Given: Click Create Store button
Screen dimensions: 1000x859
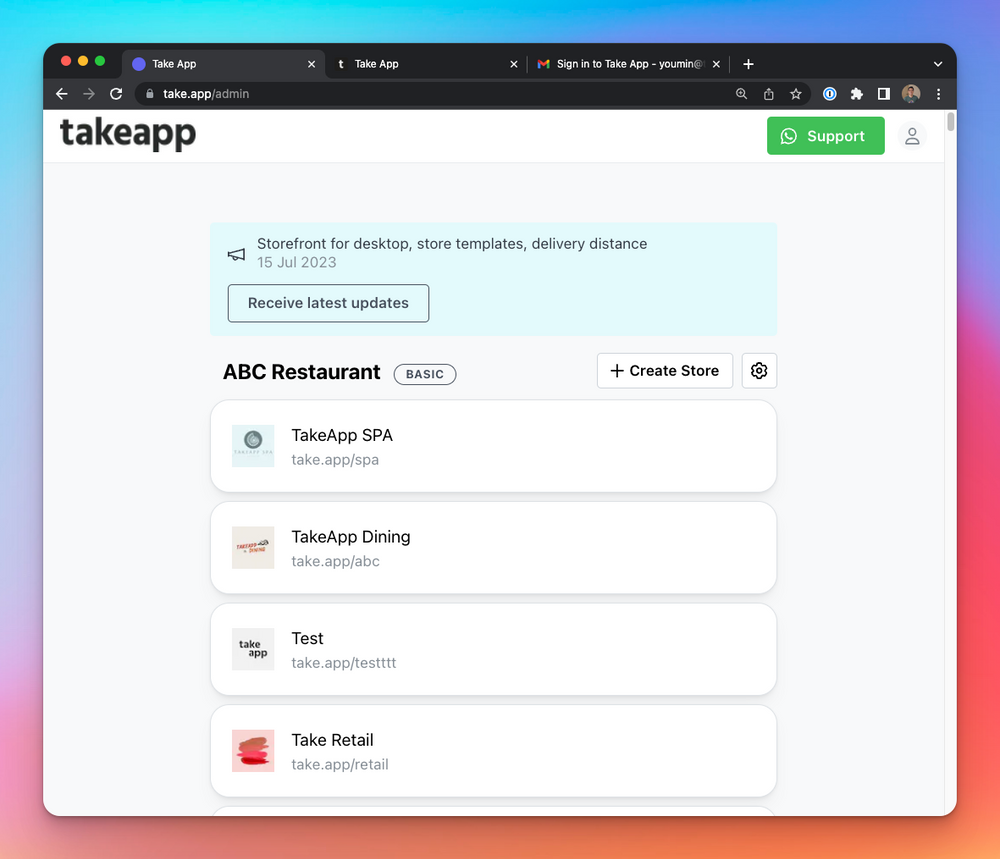Looking at the screenshot, I should 665,371.
